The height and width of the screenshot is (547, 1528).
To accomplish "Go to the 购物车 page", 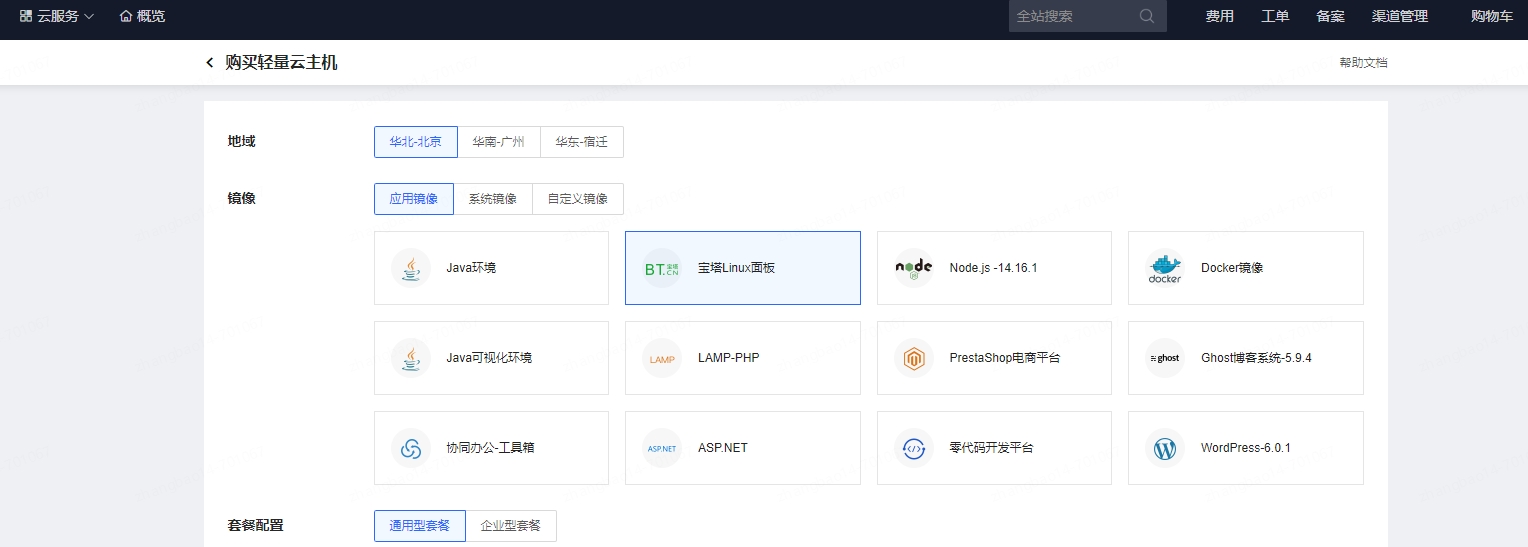I will point(1491,16).
